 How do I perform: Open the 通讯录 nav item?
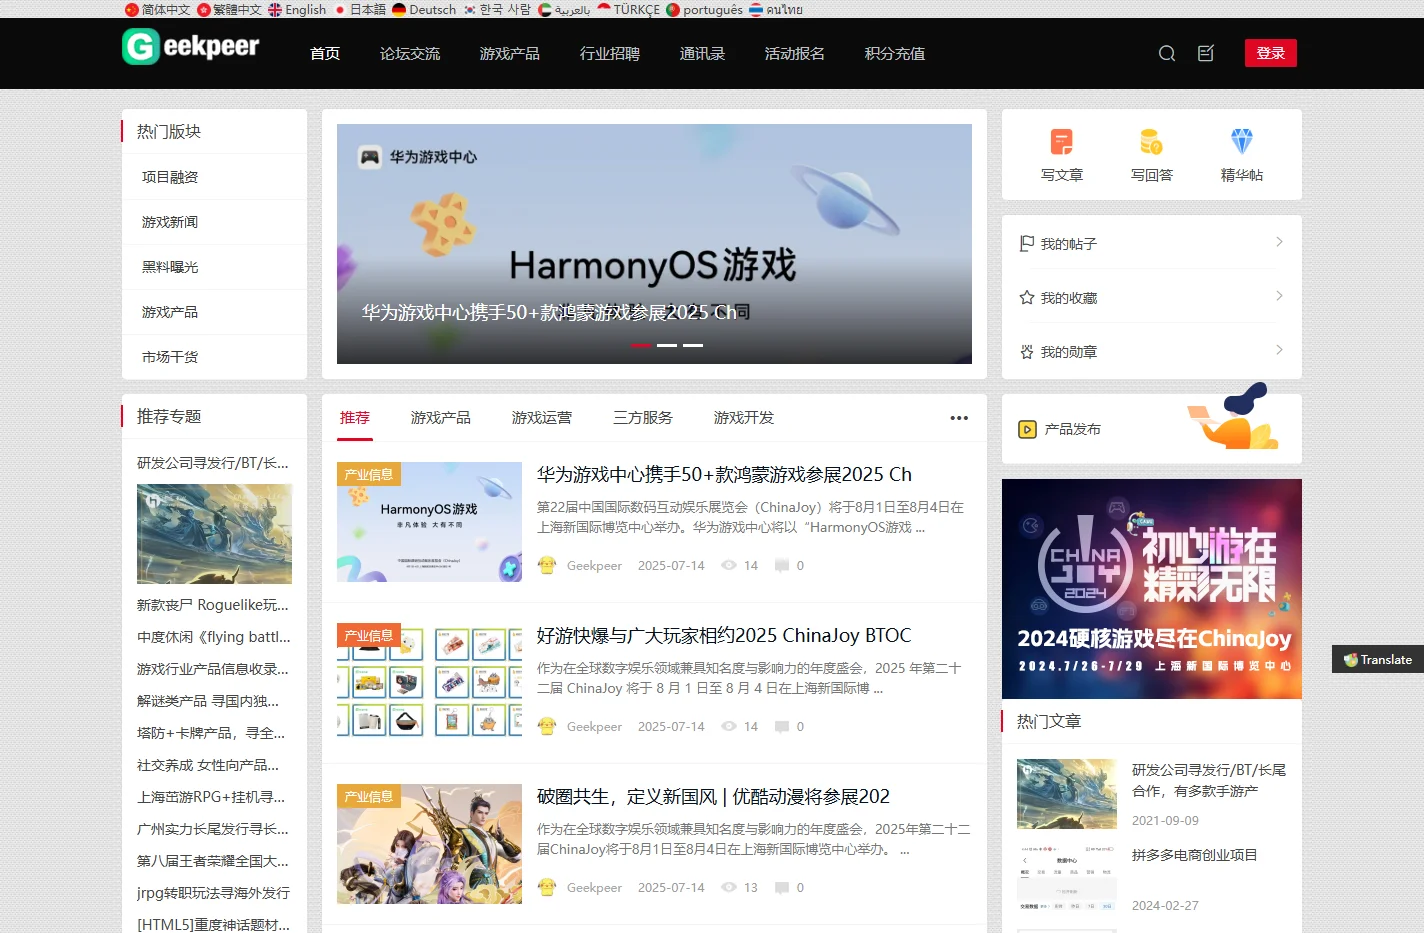(x=702, y=53)
